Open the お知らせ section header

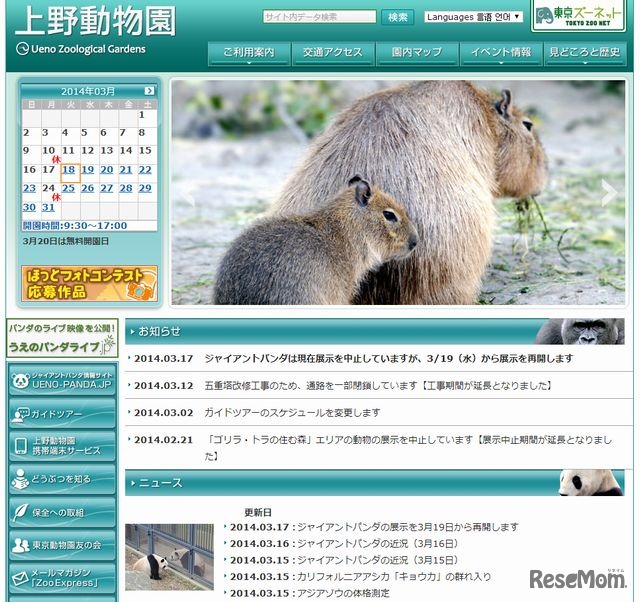[x=375, y=331]
